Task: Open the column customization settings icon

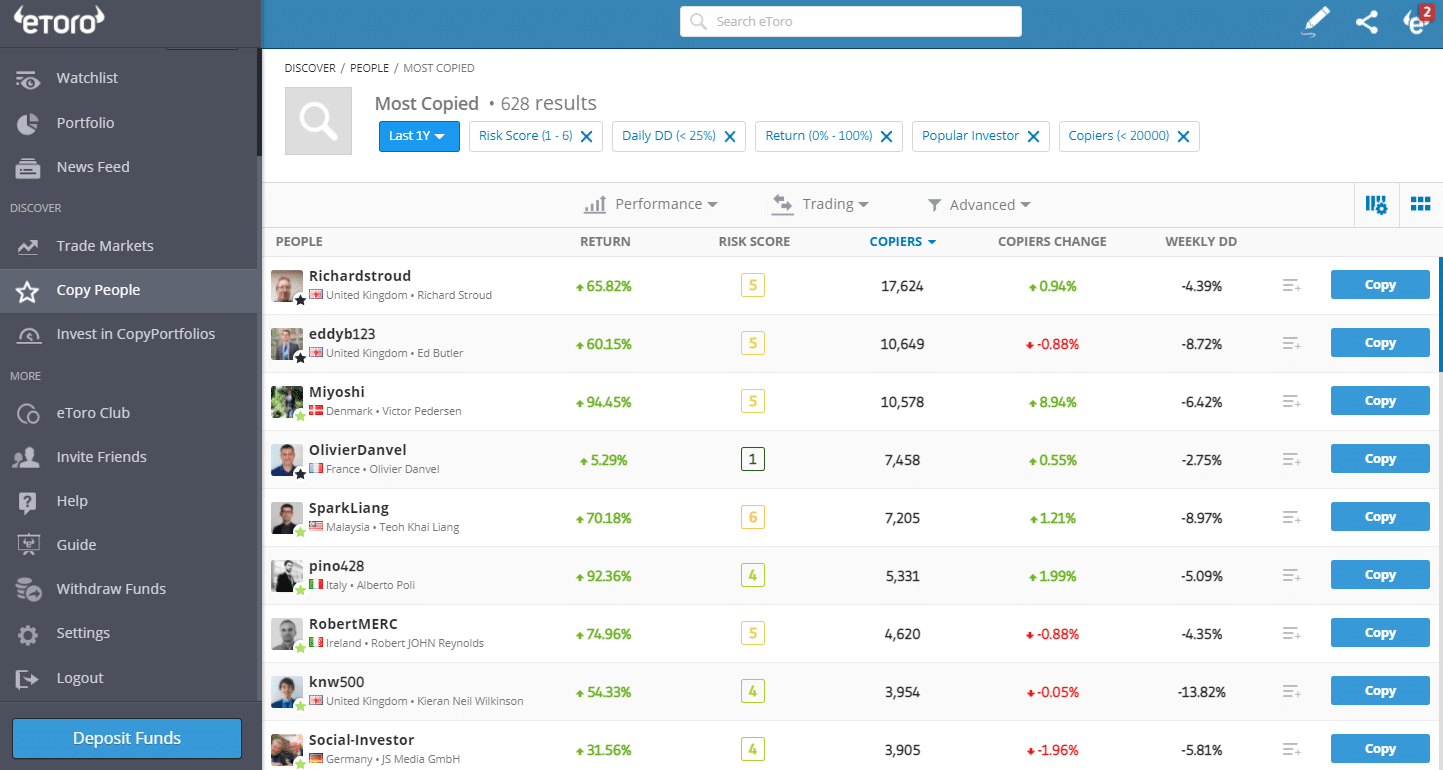Action: click(1377, 204)
